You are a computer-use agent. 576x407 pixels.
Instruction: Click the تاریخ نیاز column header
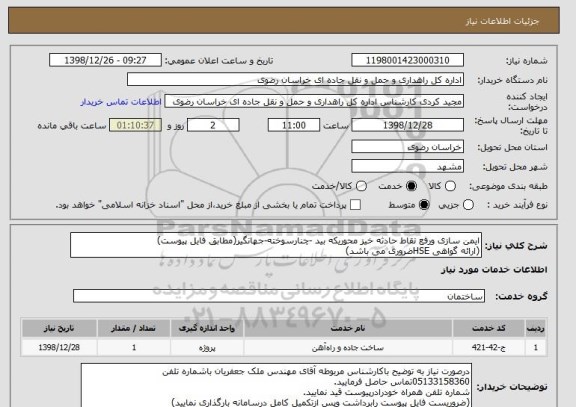[59, 328]
